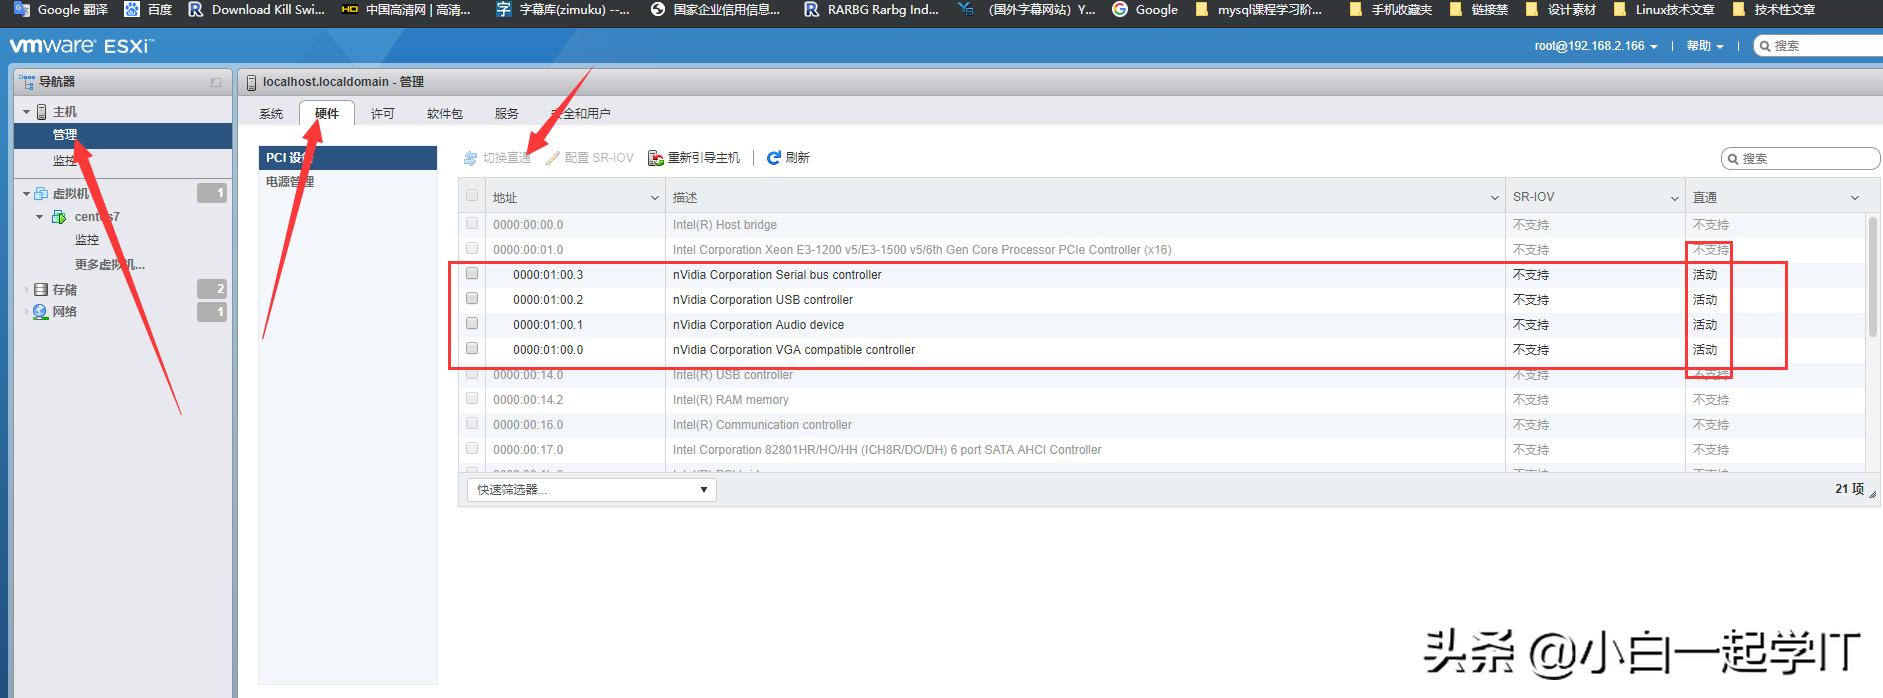Check the nVidia VGA compatible controller row
Image resolution: width=1883 pixels, height=698 pixels.
pyautogui.click(x=472, y=348)
